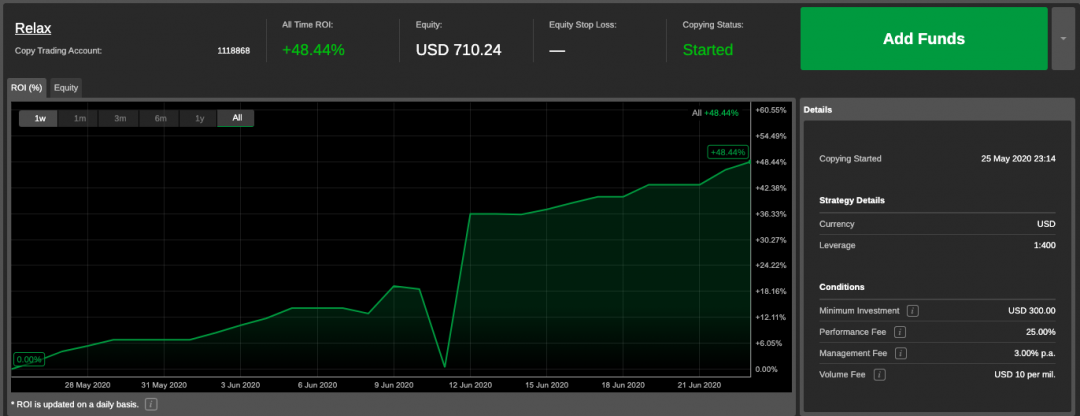Set chart range to 3m

tap(119, 118)
